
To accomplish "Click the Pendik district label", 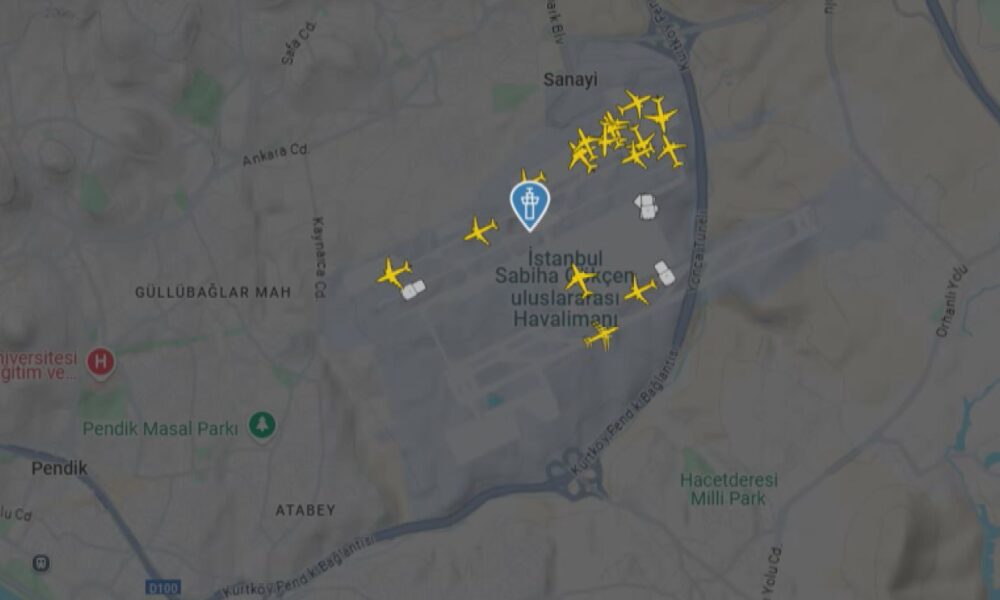I will tap(59, 469).
